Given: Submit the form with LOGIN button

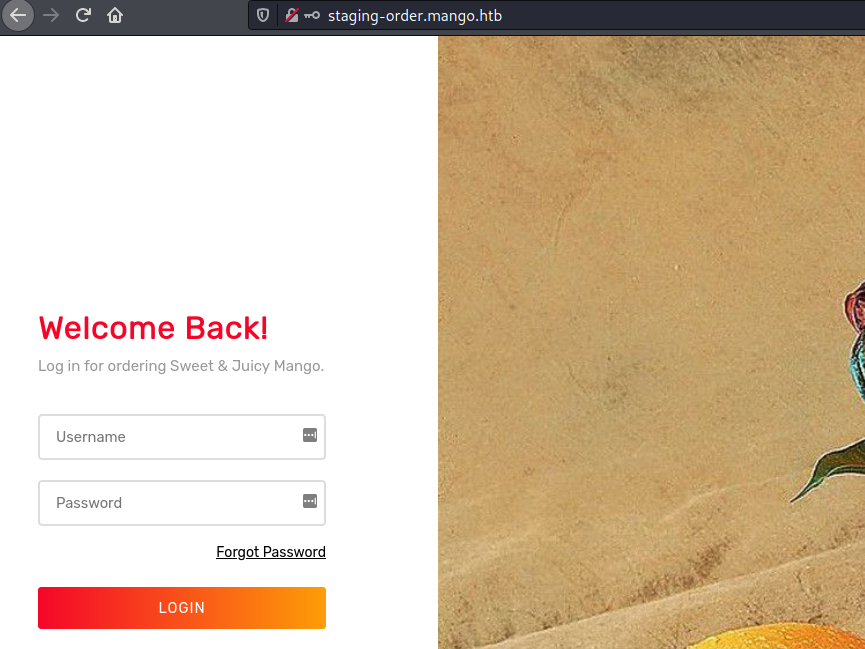Looking at the screenshot, I should point(182,608).
